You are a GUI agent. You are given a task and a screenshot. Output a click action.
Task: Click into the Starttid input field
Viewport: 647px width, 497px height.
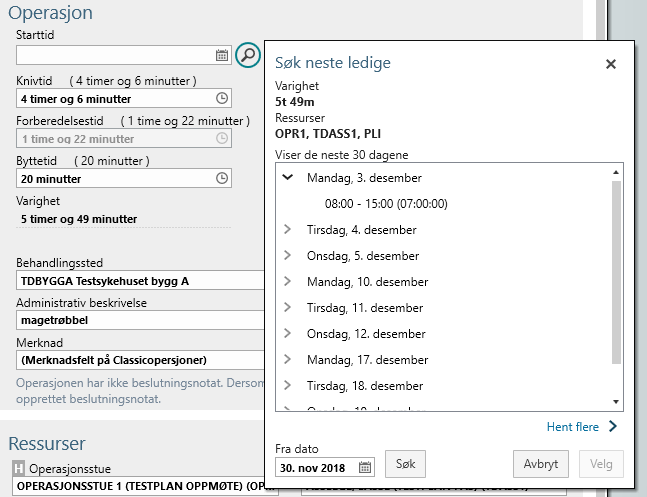click(x=115, y=55)
